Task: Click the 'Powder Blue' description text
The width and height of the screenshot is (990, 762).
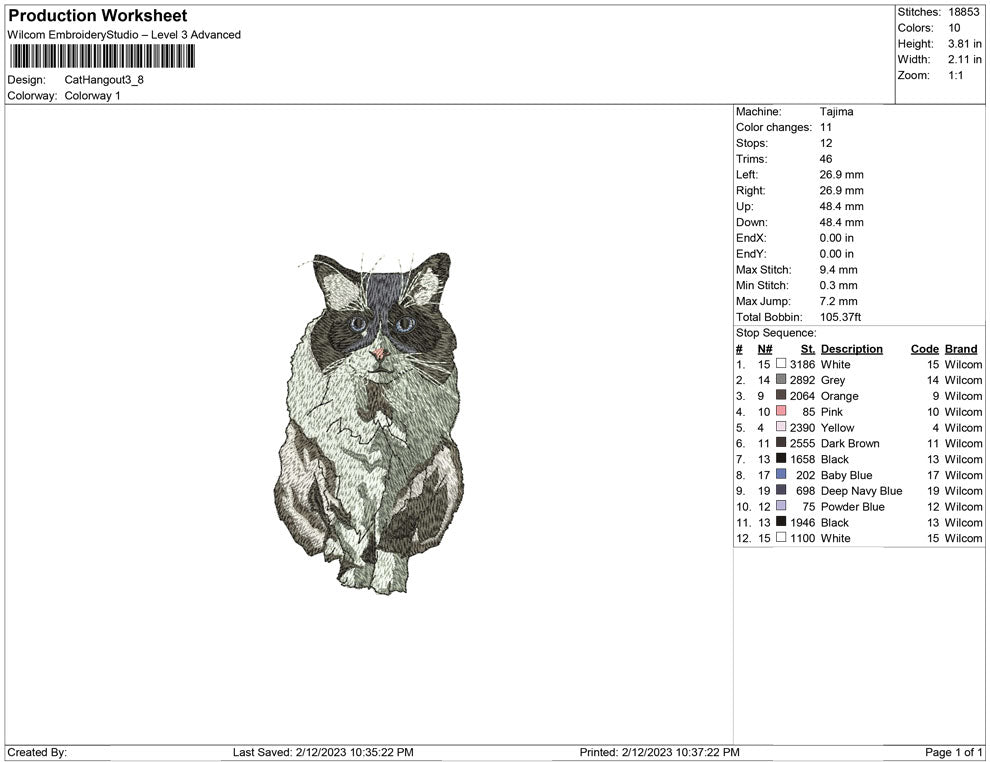Action: (x=852, y=506)
